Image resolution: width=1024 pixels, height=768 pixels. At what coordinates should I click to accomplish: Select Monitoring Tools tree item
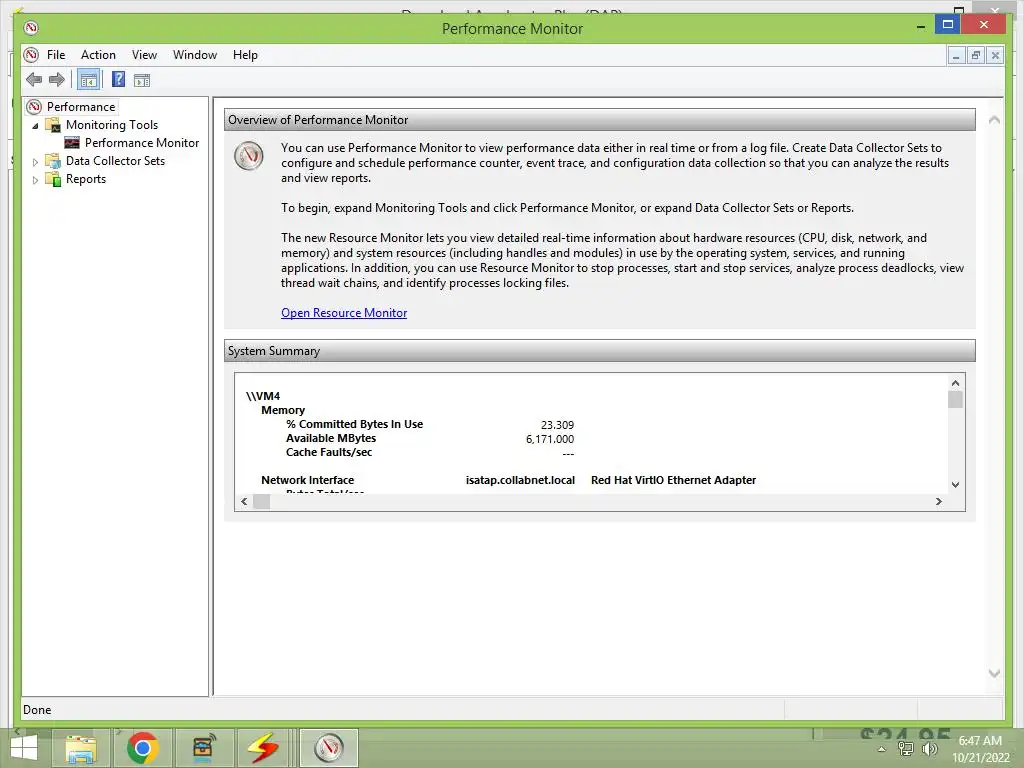112,125
